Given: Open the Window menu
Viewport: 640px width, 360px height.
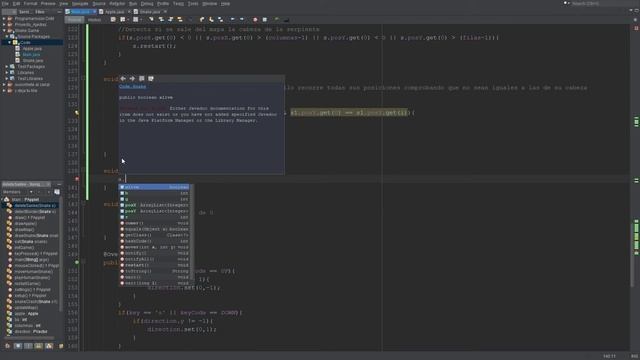Looking at the screenshot, I should click(x=210, y=4).
